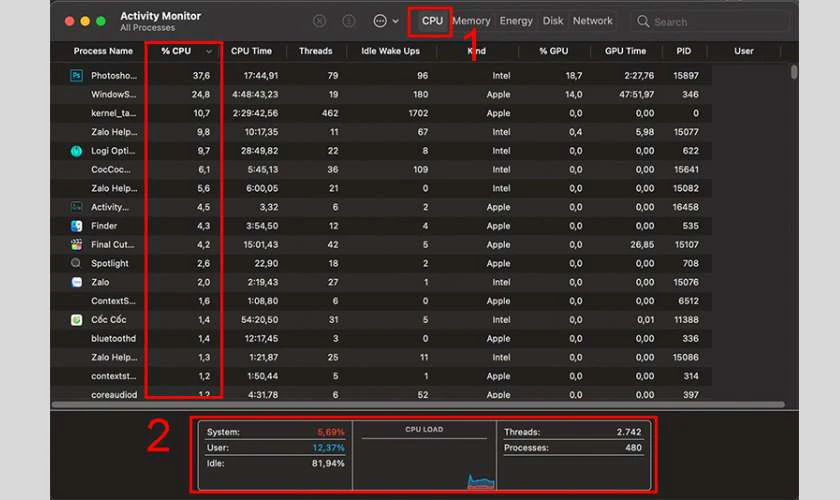Click the All Processes subtitle
Viewport: 840px width, 500px height.
147,28
